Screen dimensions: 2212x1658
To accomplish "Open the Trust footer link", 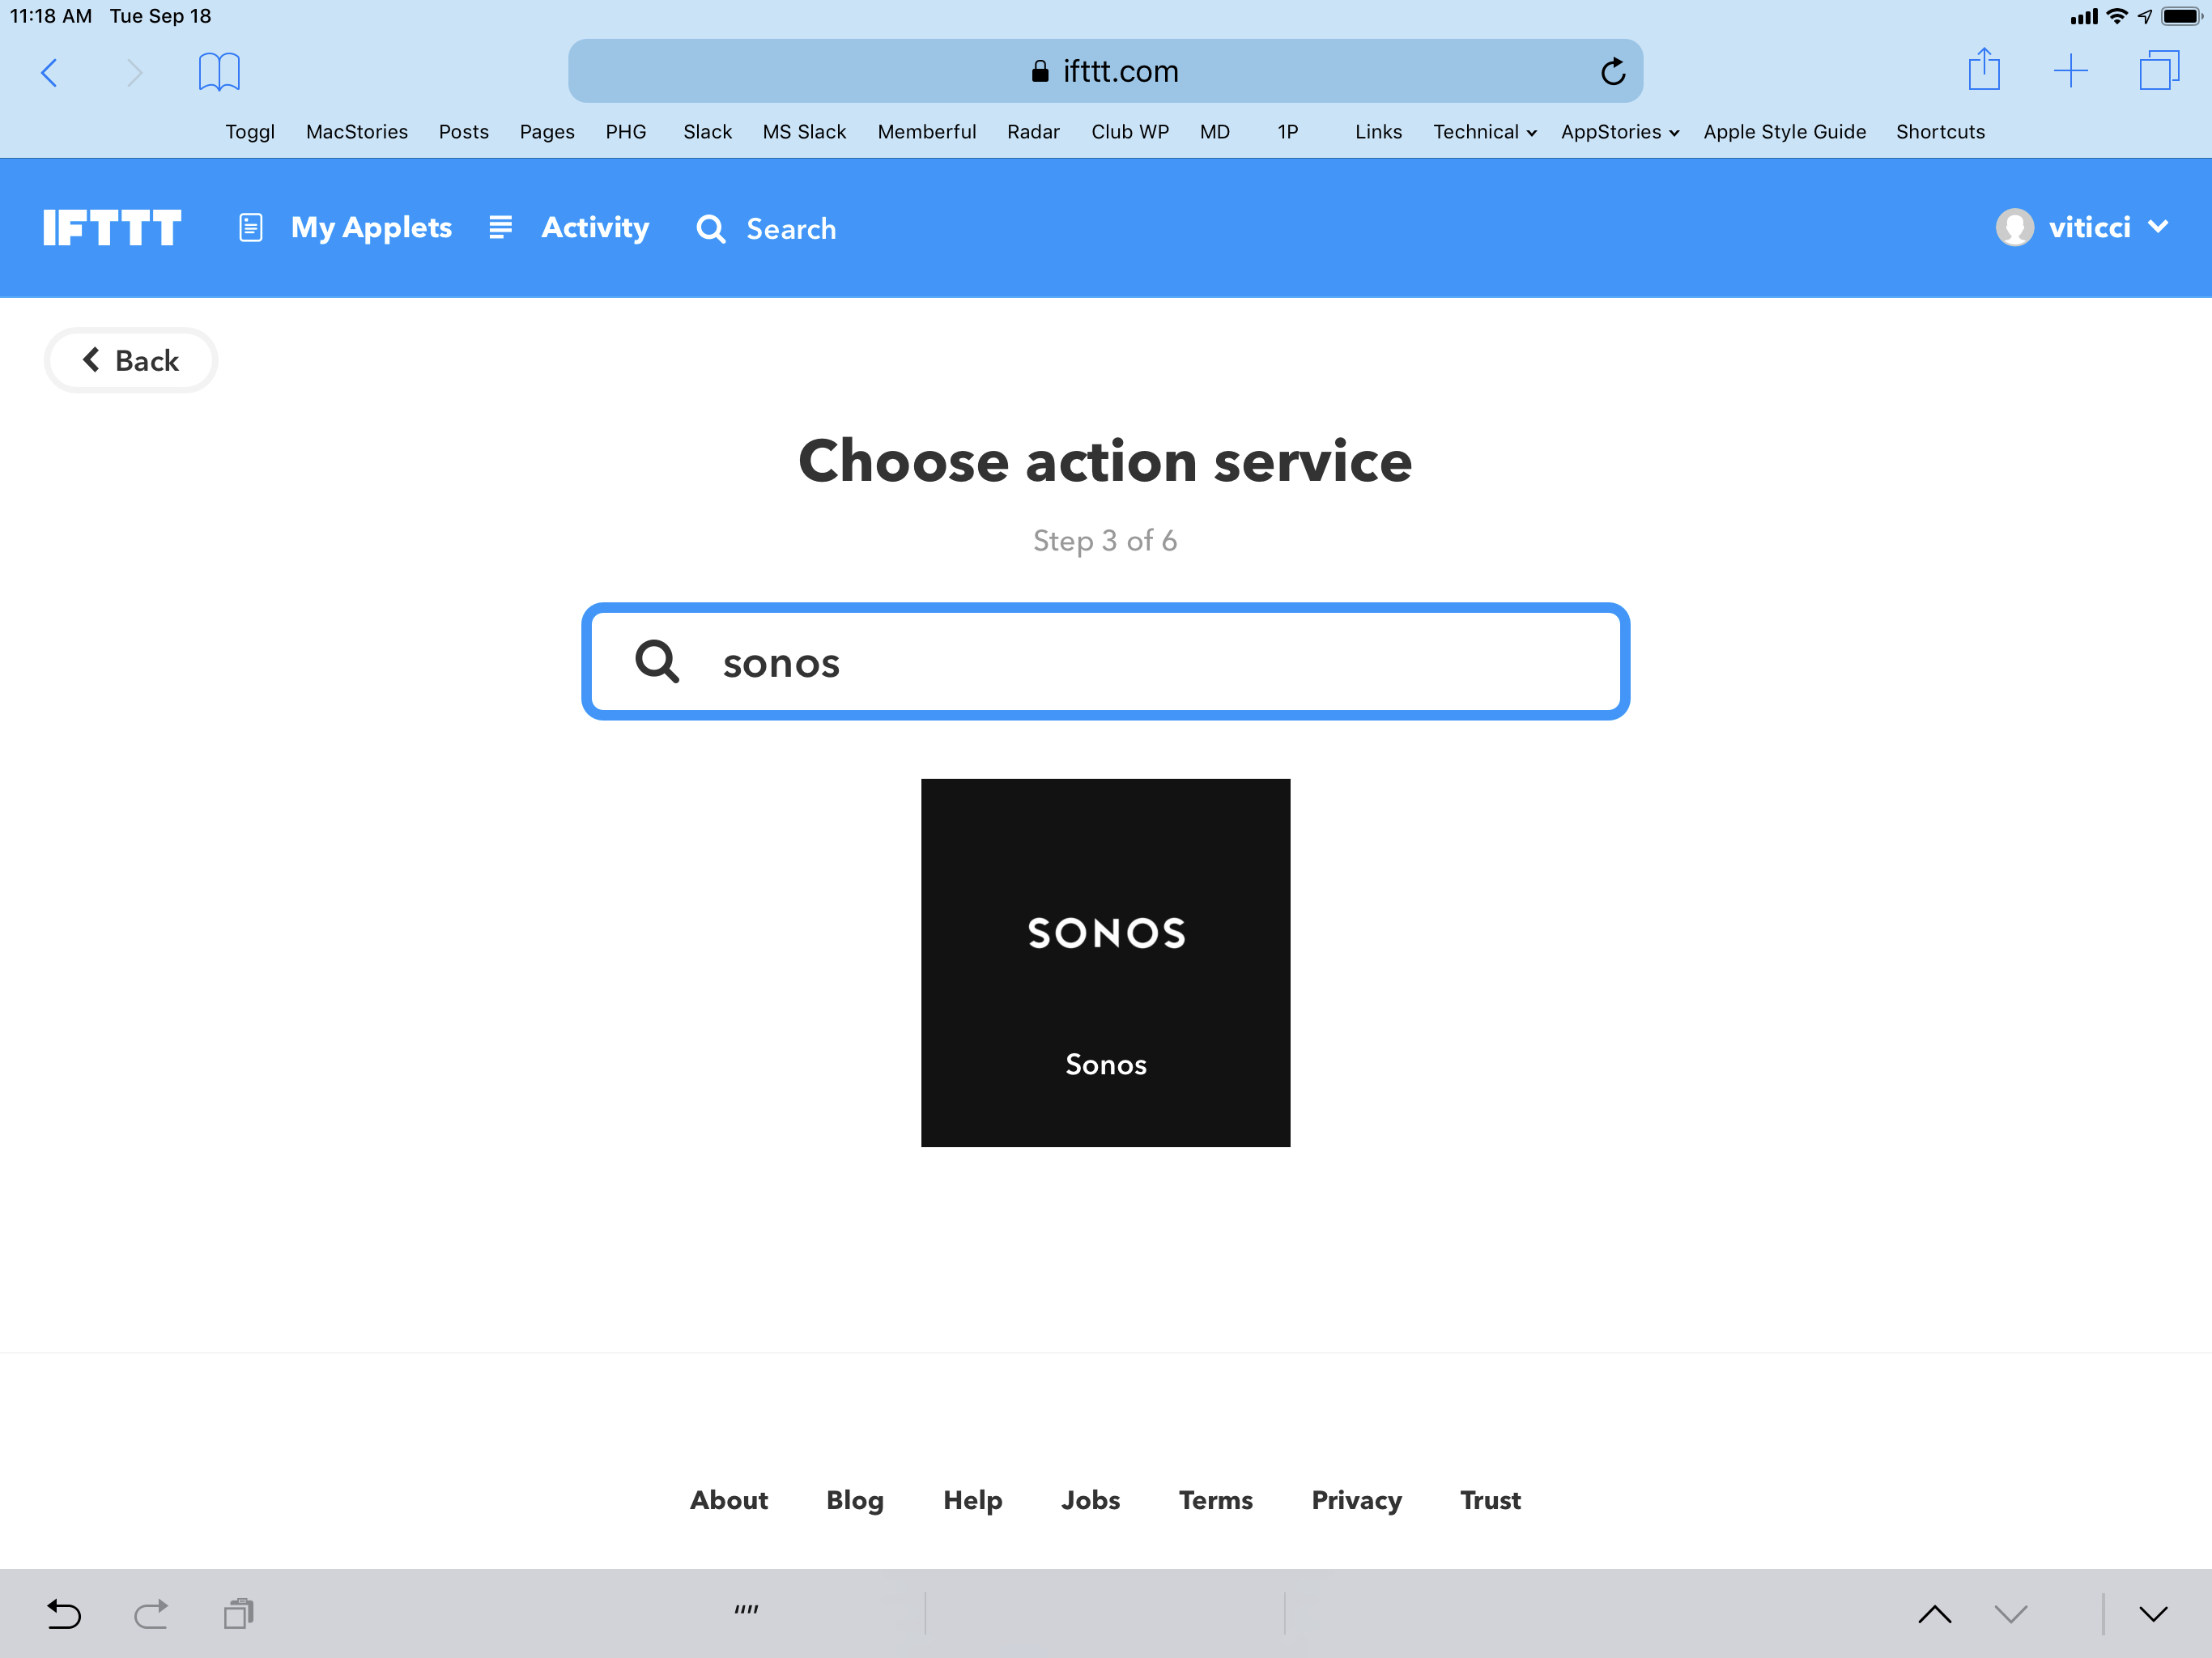I will tap(1490, 1500).
